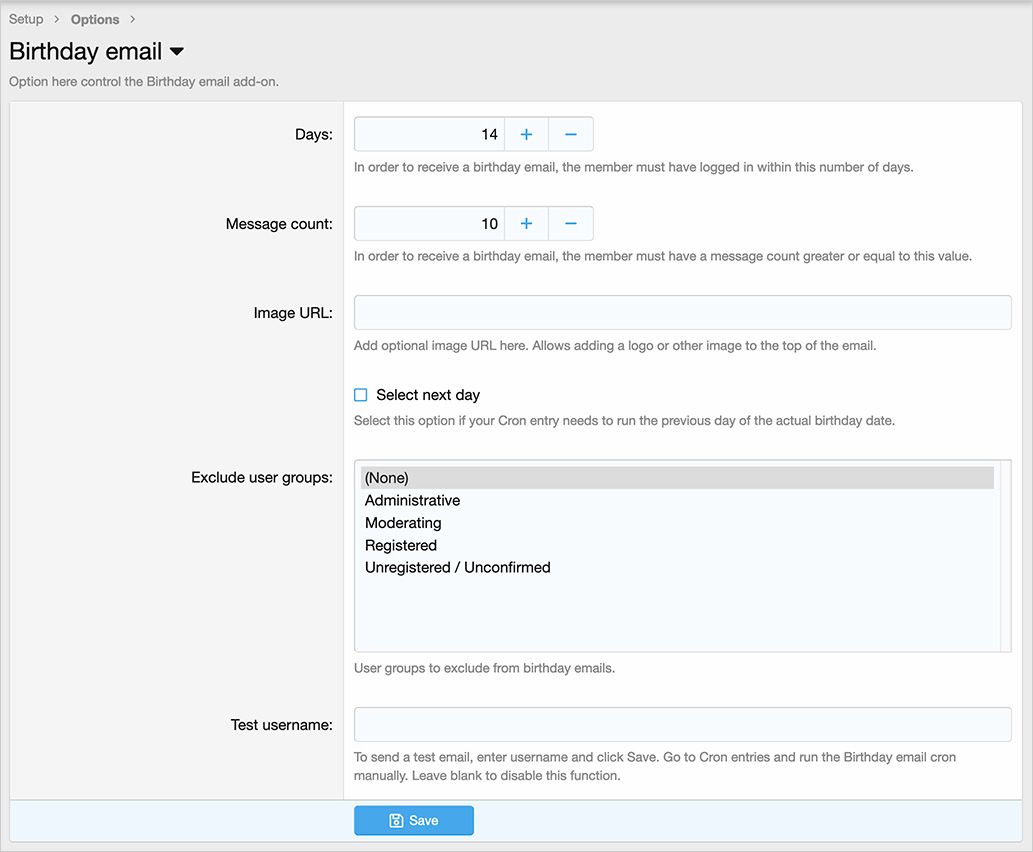Select Registered user group option

pyautogui.click(x=401, y=545)
